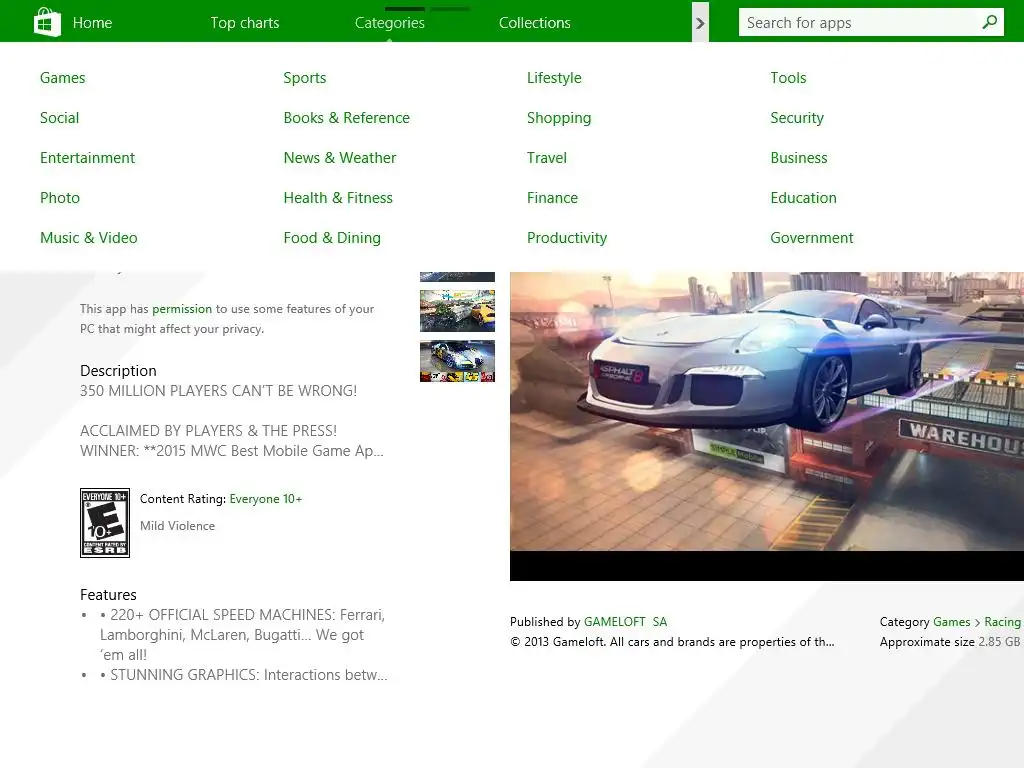Choose the Social category
Screen dimensions: 1024x768
coord(59,118)
